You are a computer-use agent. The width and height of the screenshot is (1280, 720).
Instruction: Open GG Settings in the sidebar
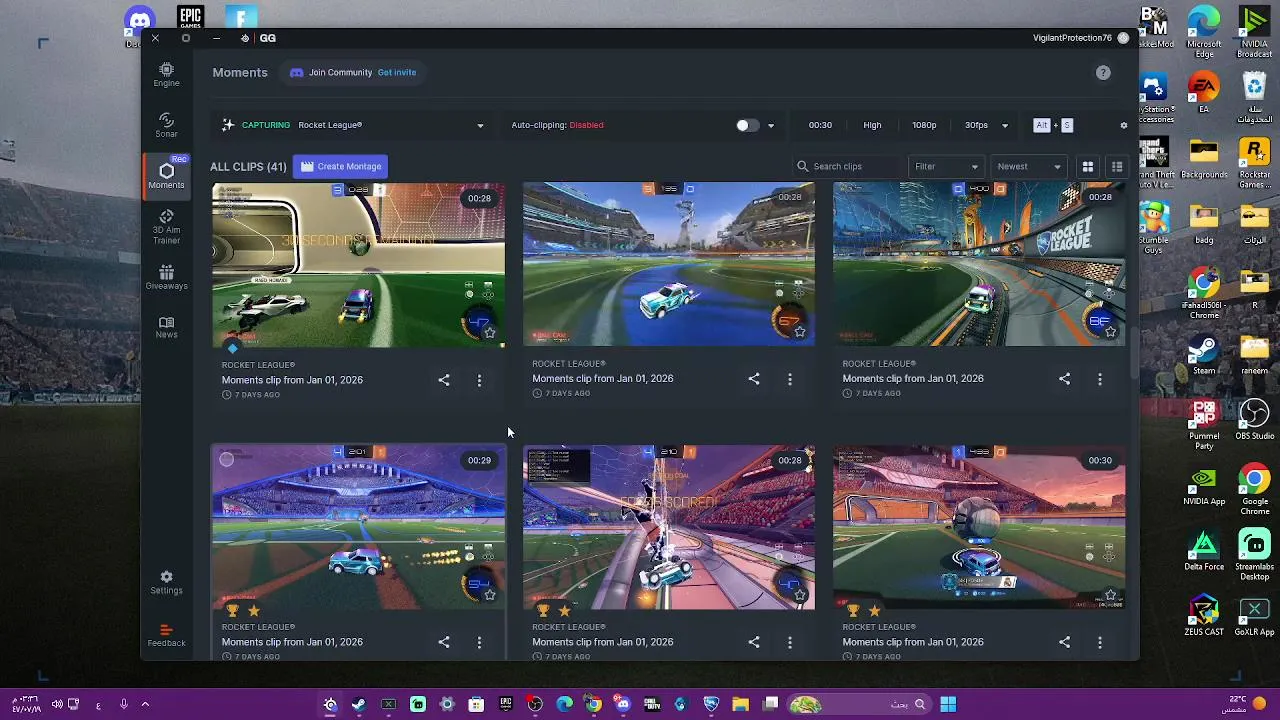point(166,582)
